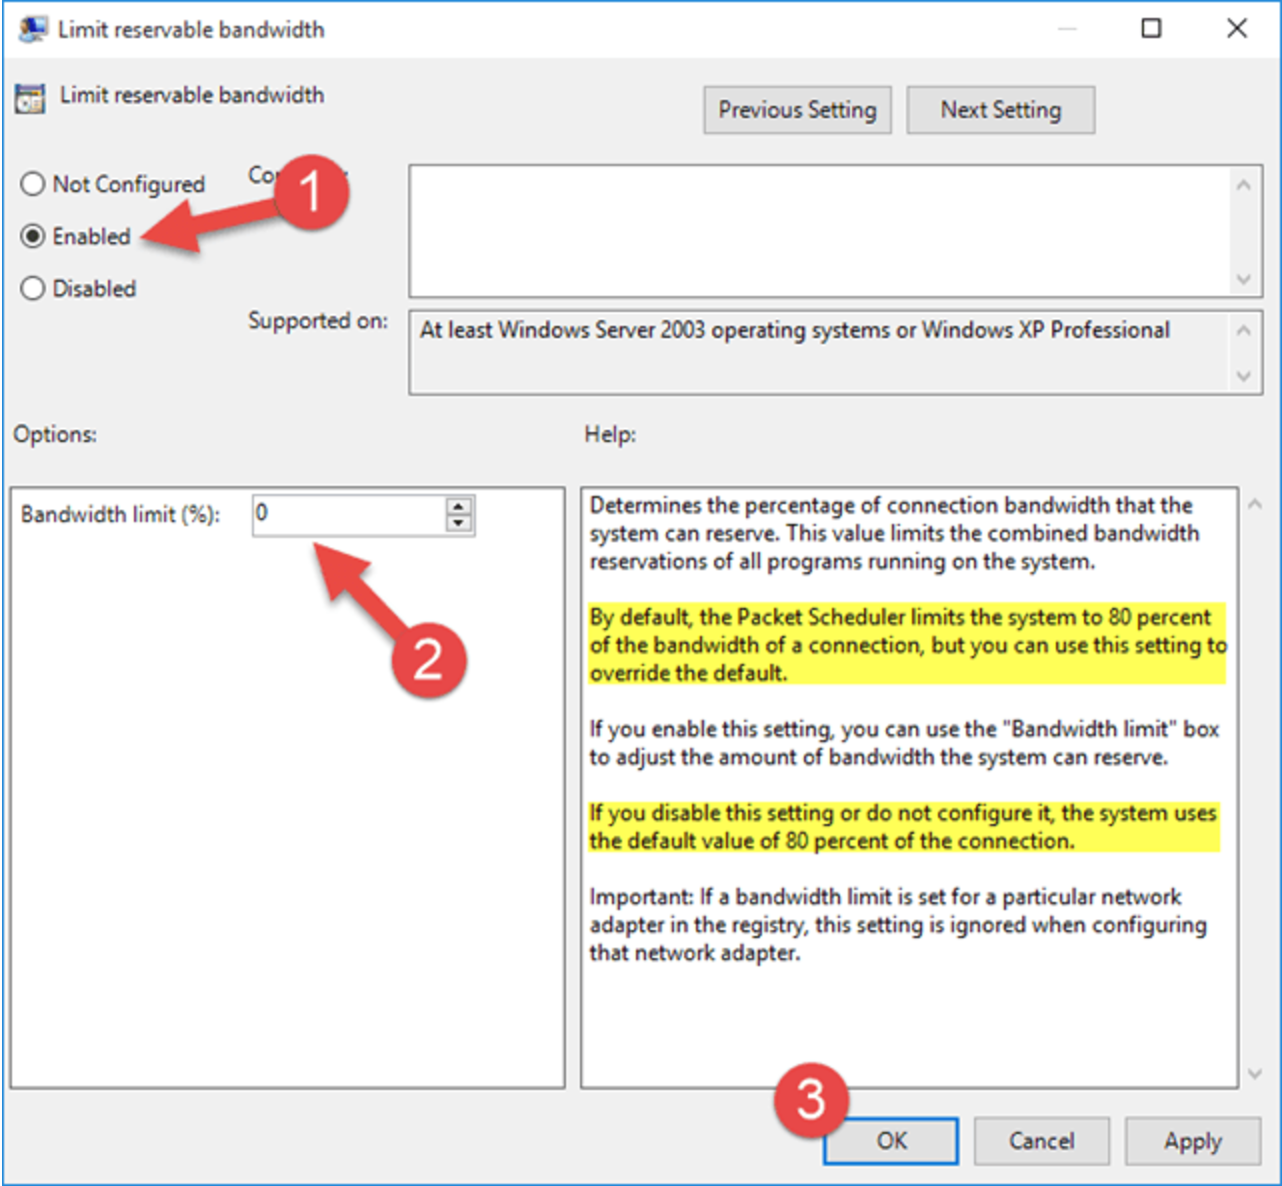Click the Bandwidth limit down spinner arrow
This screenshot has height=1186, width=1282.
point(457,523)
